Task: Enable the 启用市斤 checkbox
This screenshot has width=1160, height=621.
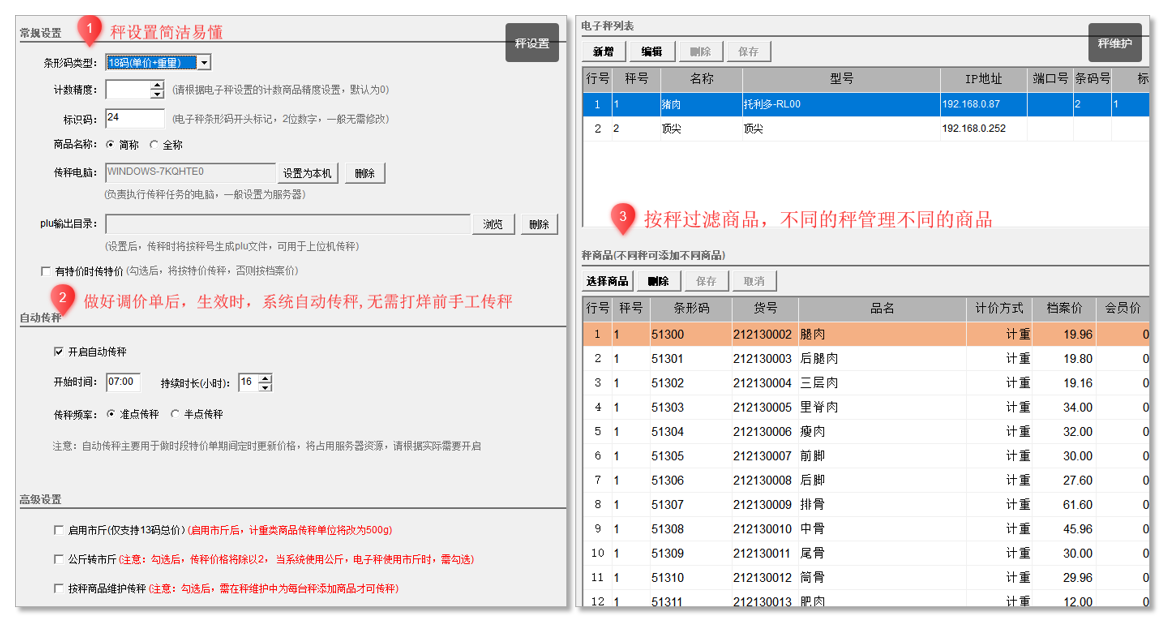Action: [x=58, y=530]
